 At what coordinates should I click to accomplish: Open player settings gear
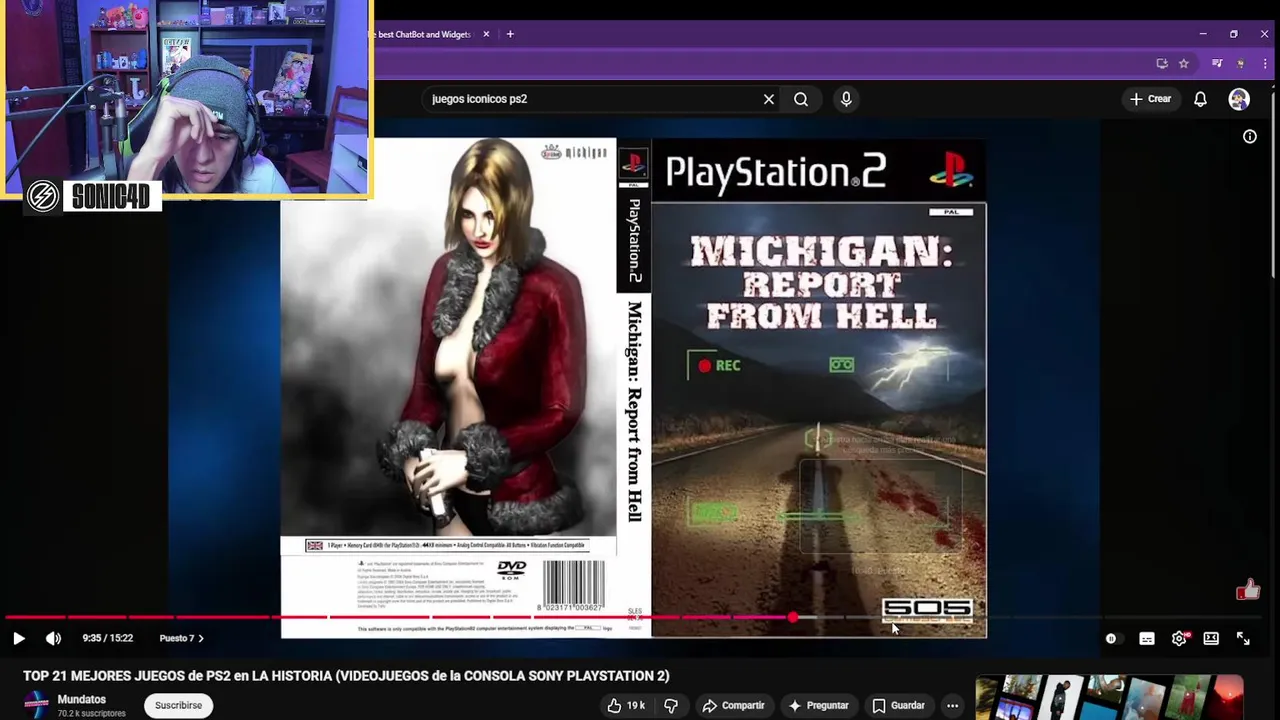pyautogui.click(x=1179, y=638)
